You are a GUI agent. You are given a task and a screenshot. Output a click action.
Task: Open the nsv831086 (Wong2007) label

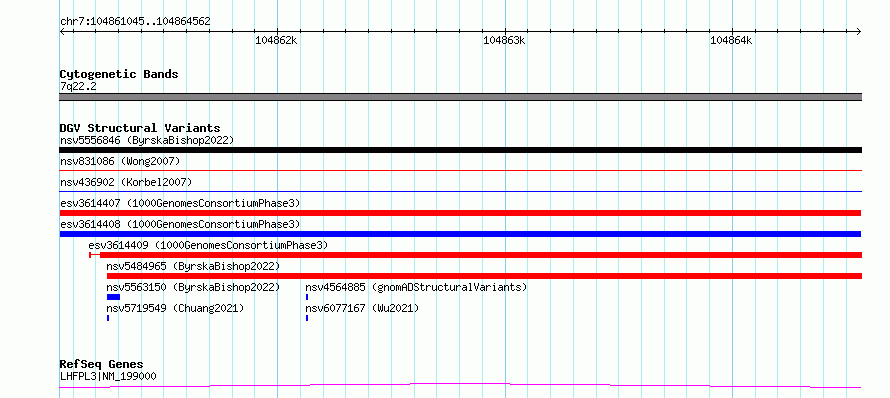[x=120, y=161]
